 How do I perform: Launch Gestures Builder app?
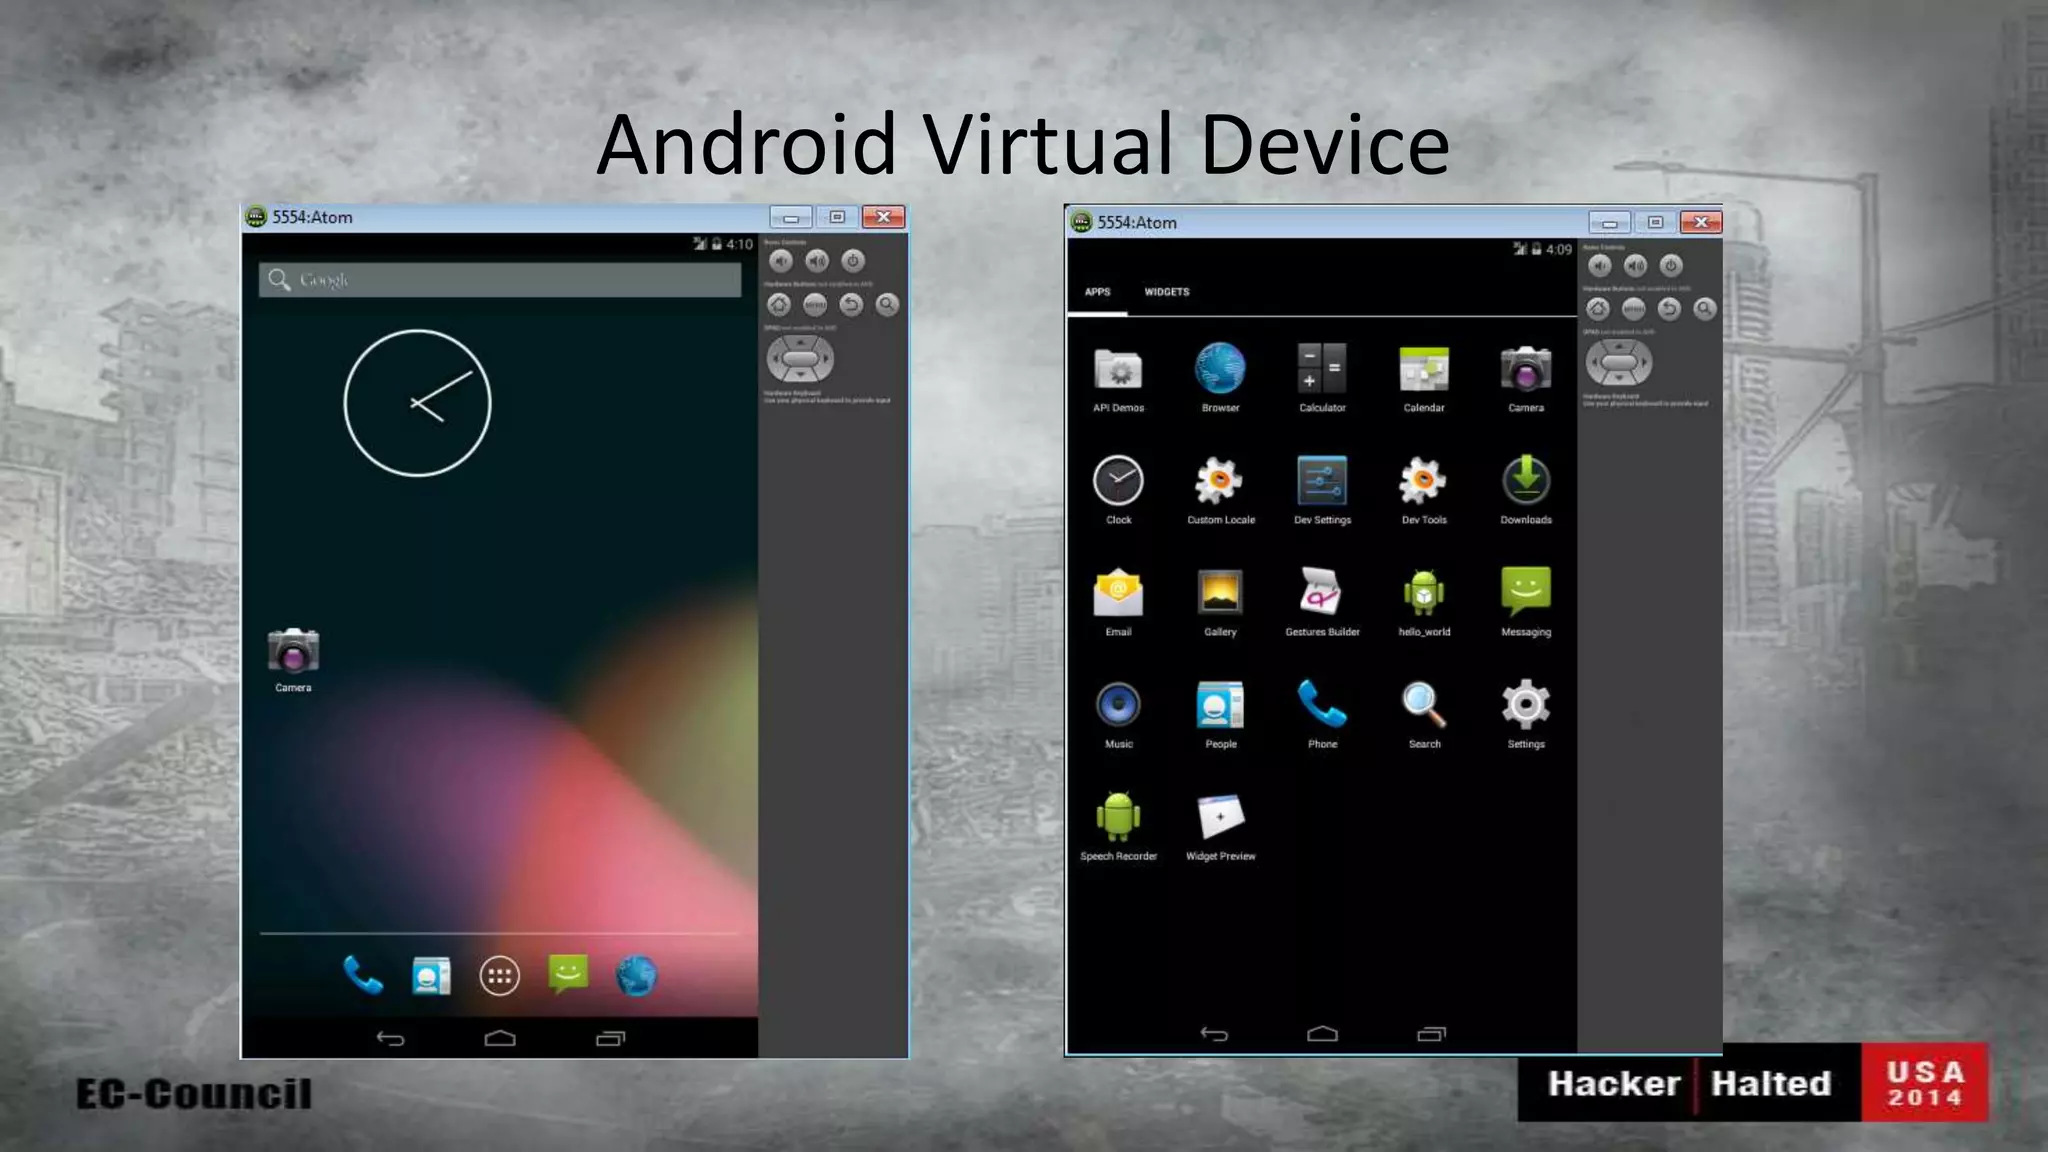pyautogui.click(x=1322, y=603)
